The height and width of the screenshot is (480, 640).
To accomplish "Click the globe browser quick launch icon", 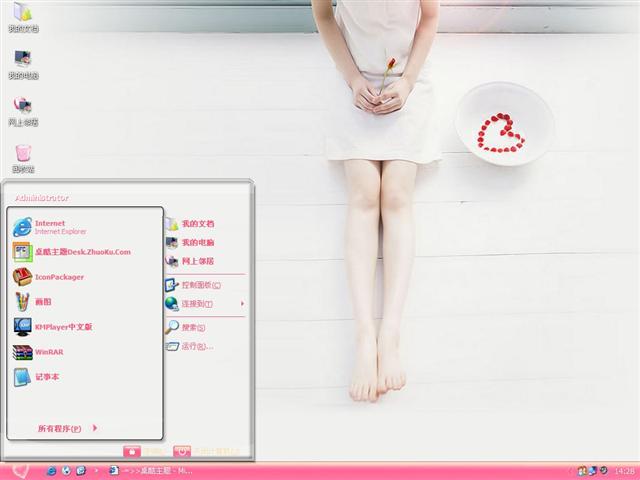I will (66, 471).
